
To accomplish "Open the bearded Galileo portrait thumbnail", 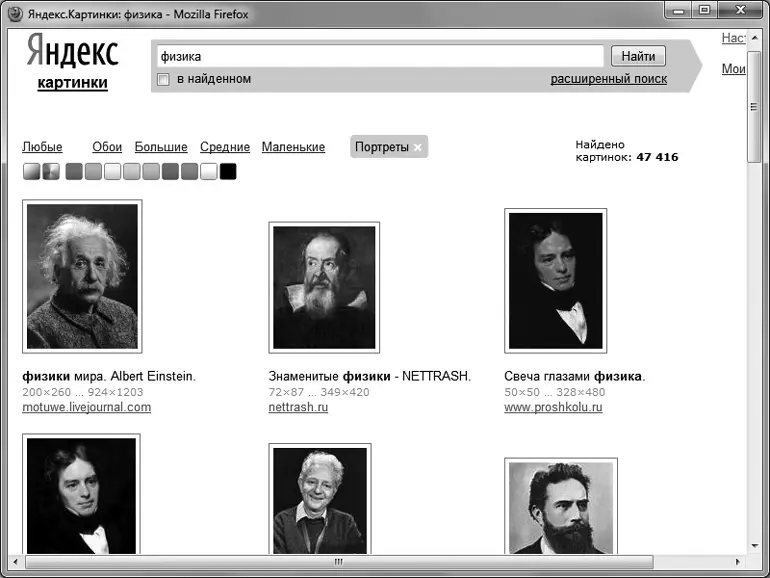I will click(x=324, y=287).
